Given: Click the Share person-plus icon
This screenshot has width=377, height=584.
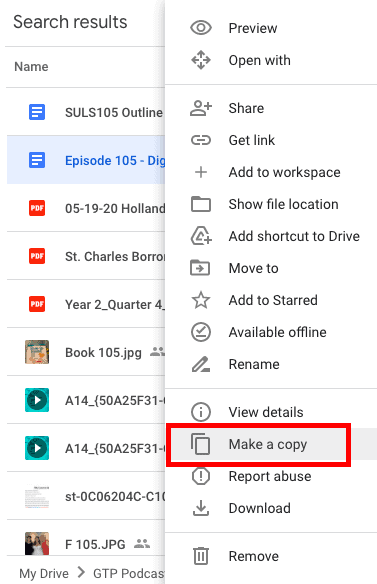Looking at the screenshot, I should tap(201, 108).
